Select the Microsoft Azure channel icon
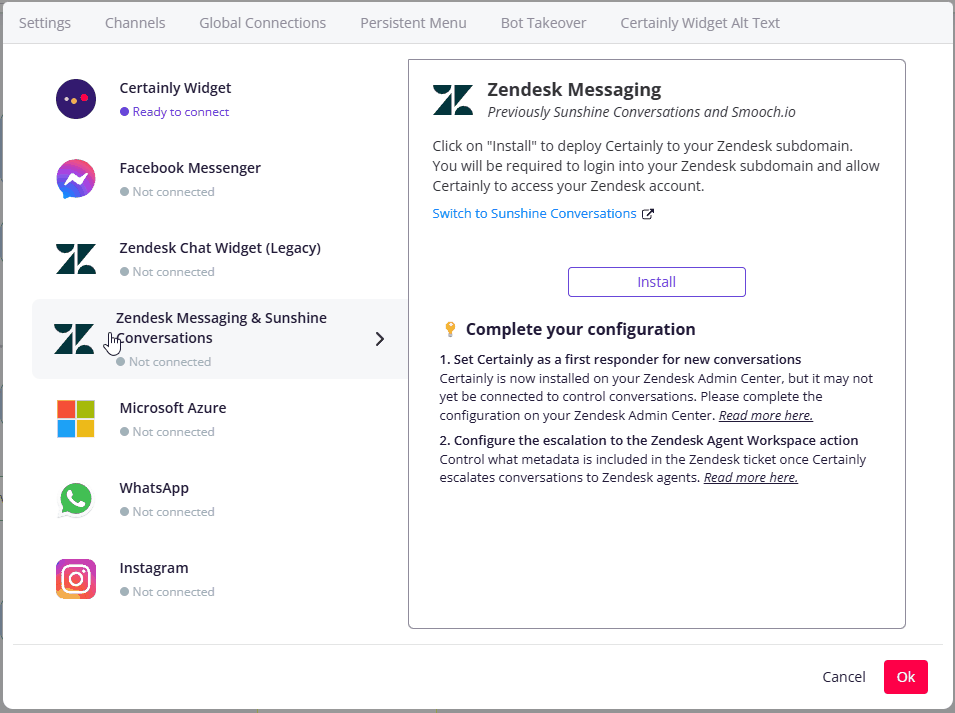 [x=76, y=419]
